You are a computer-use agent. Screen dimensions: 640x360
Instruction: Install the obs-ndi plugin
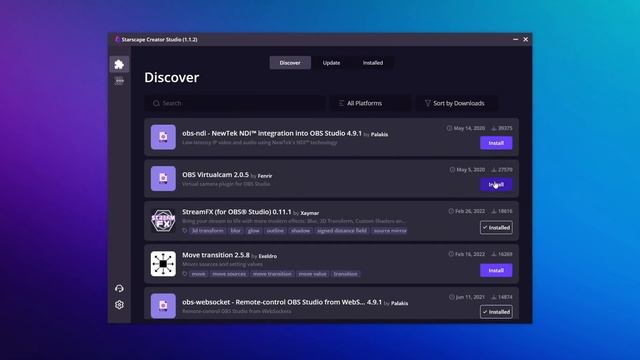(496, 143)
